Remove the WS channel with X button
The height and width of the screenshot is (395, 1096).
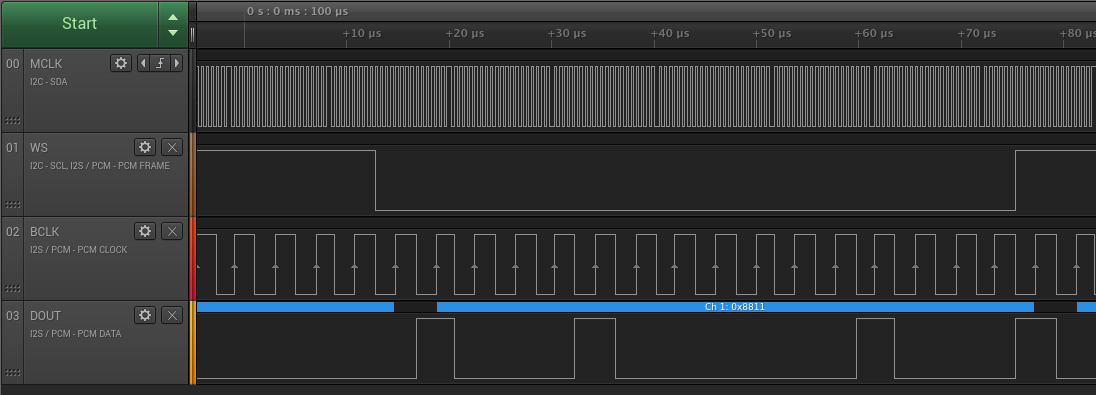(172, 147)
